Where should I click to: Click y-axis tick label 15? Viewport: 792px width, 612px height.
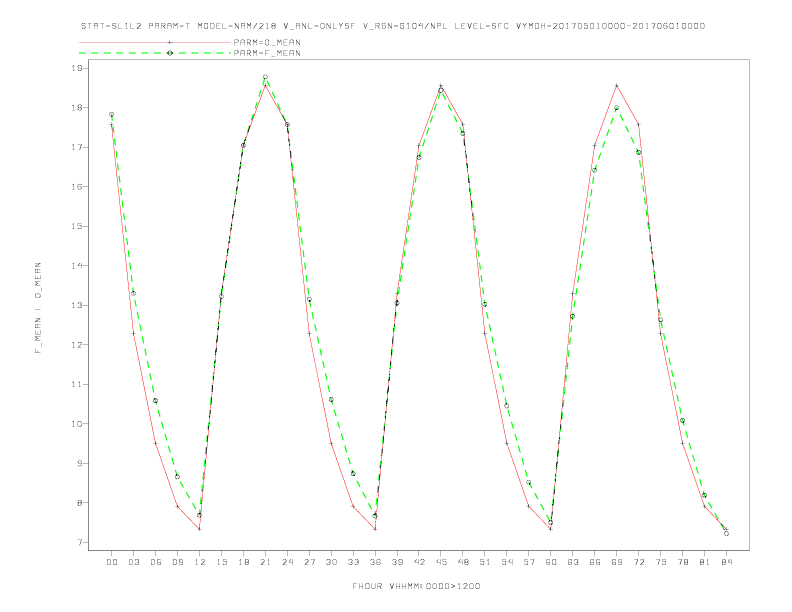[x=77, y=226]
